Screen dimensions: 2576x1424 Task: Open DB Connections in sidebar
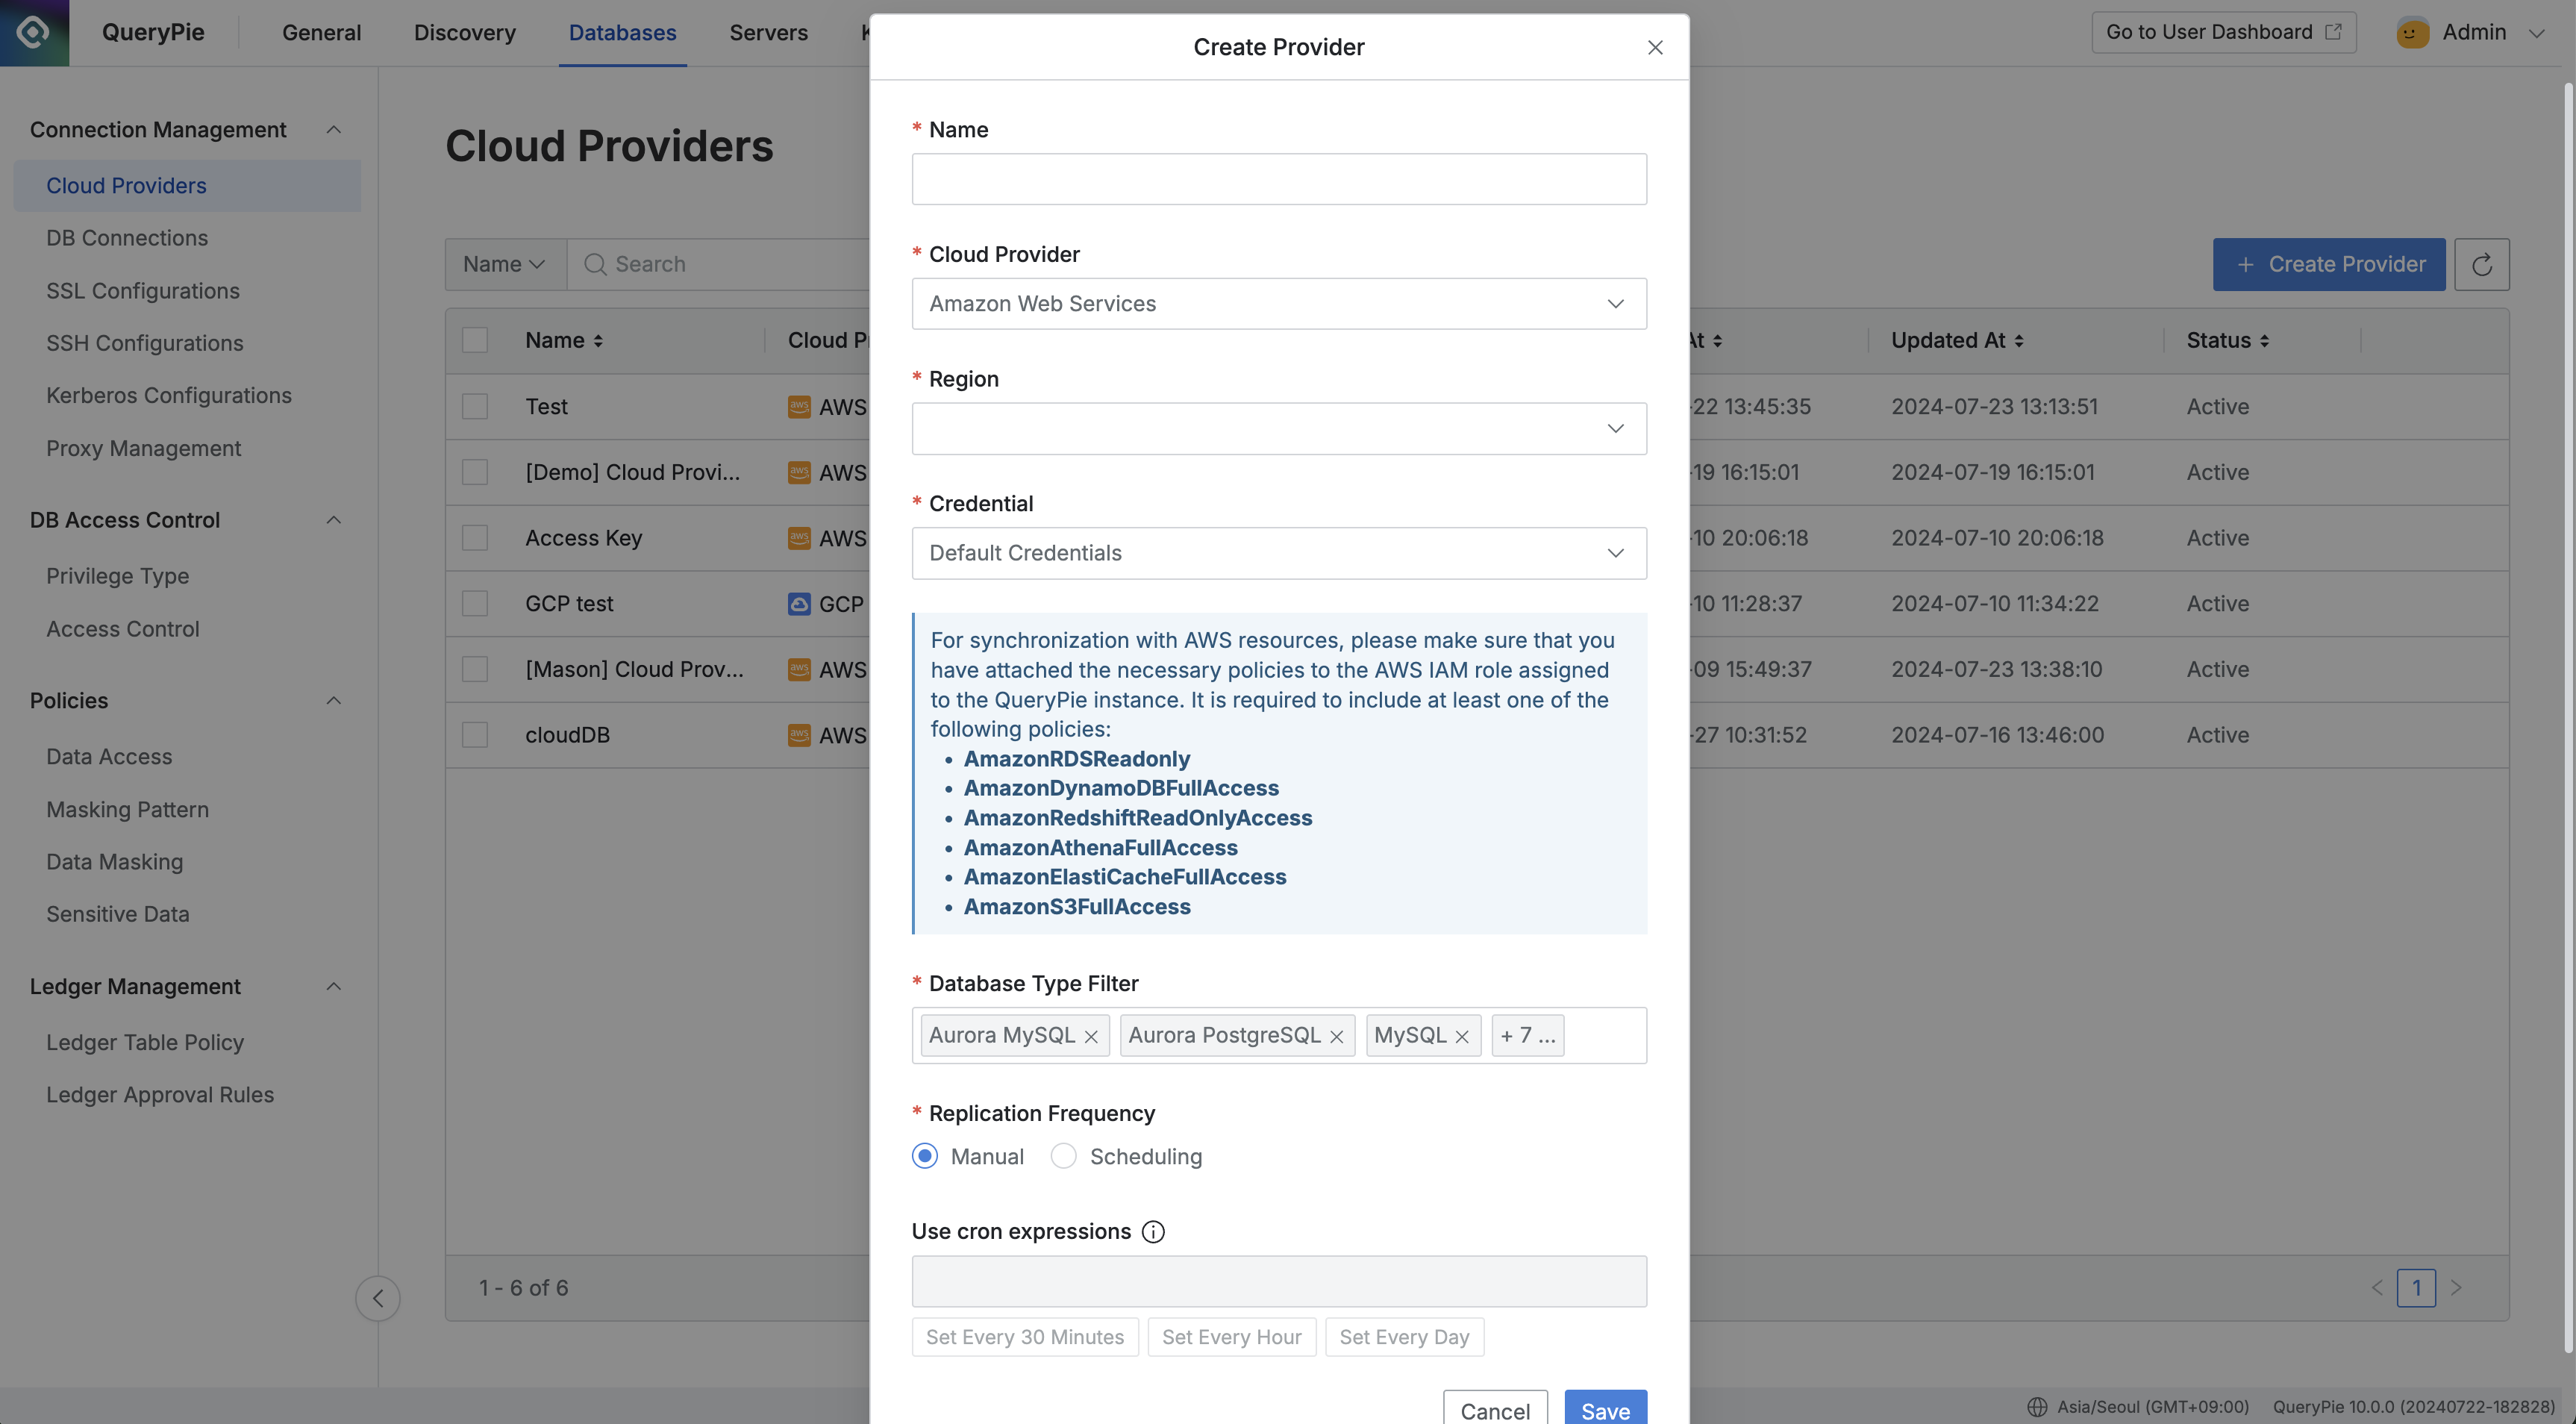pyautogui.click(x=127, y=238)
